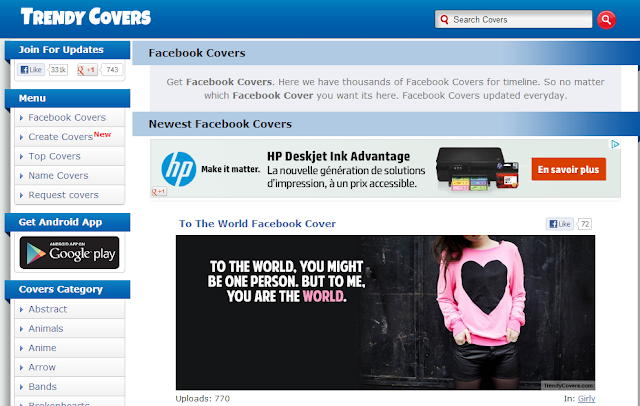This screenshot has height=406, width=640.
Task: Open To The World Facebook Cover title
Action: (258, 224)
